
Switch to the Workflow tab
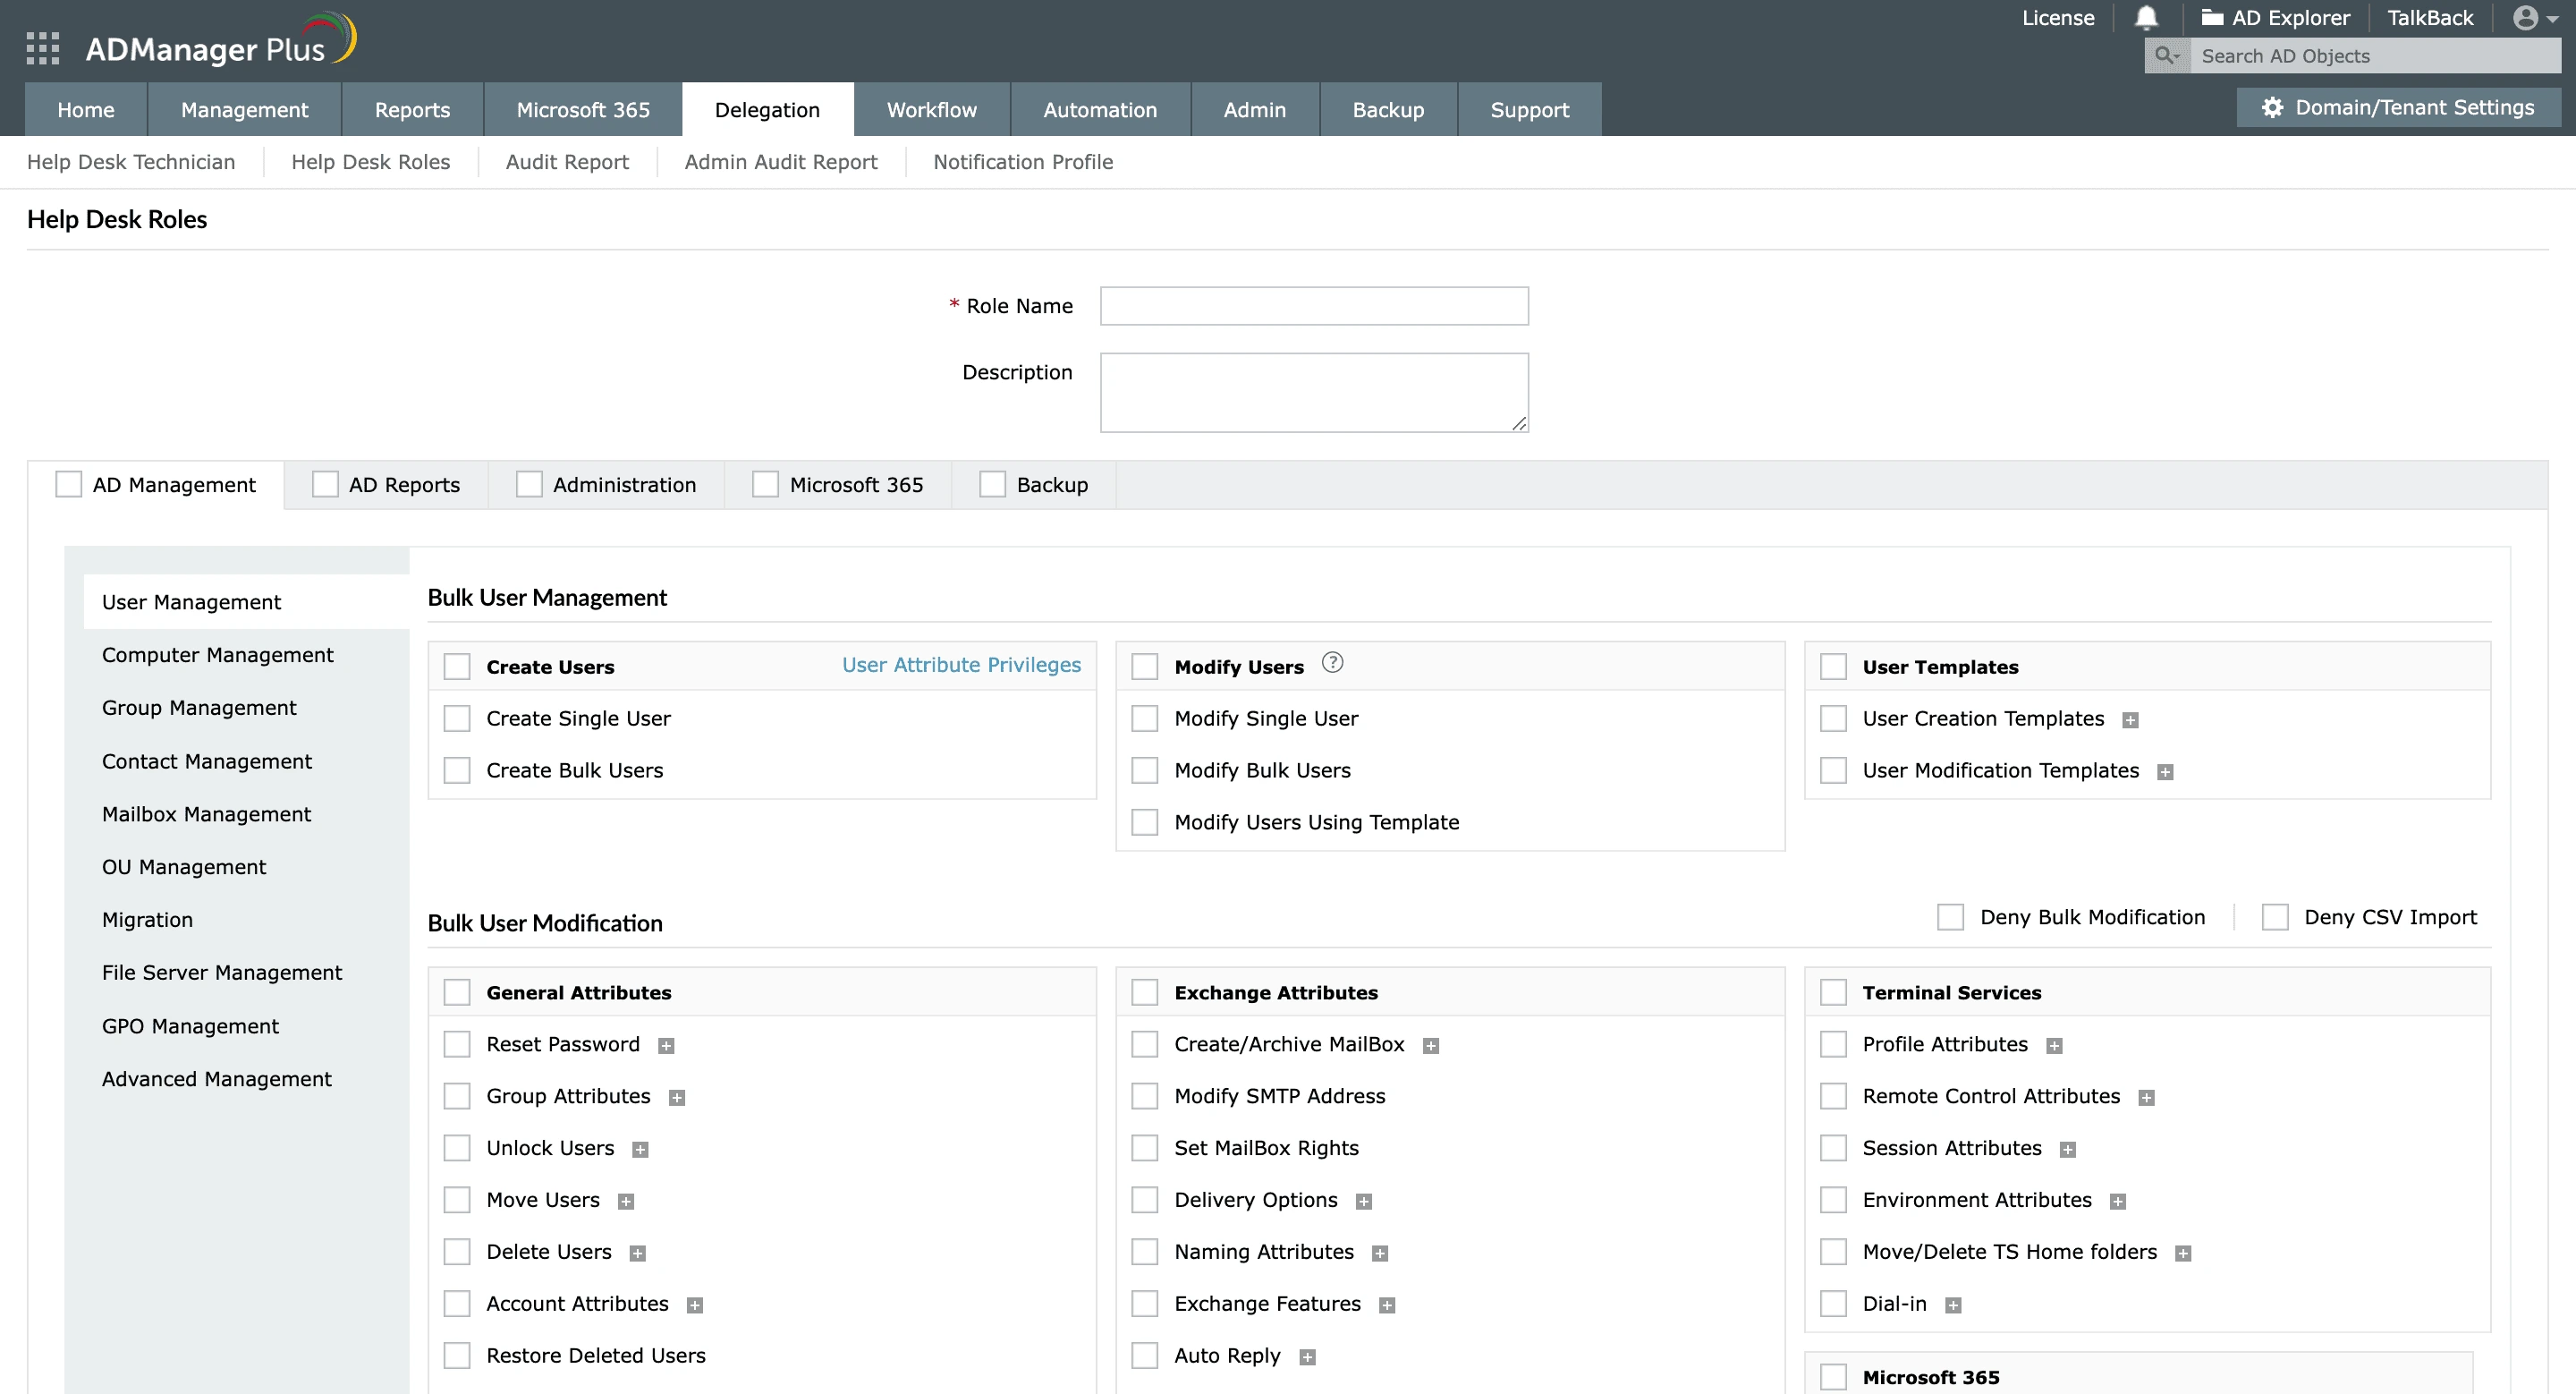[x=931, y=110]
